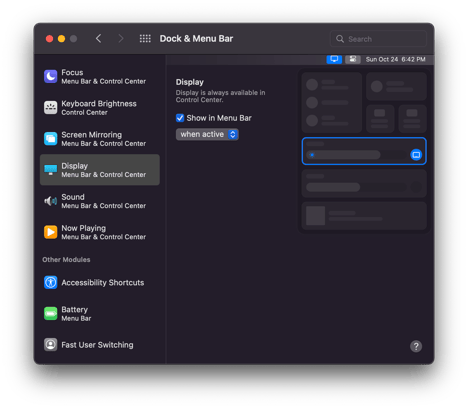Open the Fast User Switching icon
Viewport: 468px width, 409px height.
(51, 345)
